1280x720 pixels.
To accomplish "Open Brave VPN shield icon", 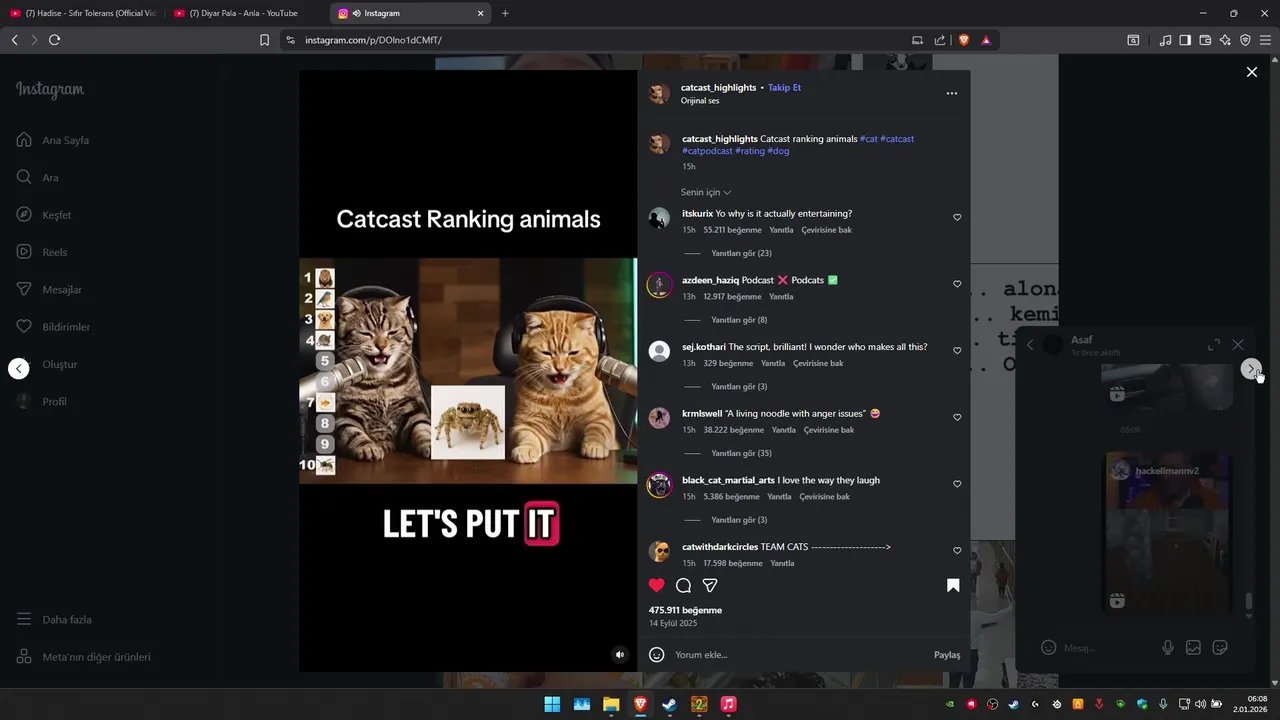I will [x=1245, y=40].
